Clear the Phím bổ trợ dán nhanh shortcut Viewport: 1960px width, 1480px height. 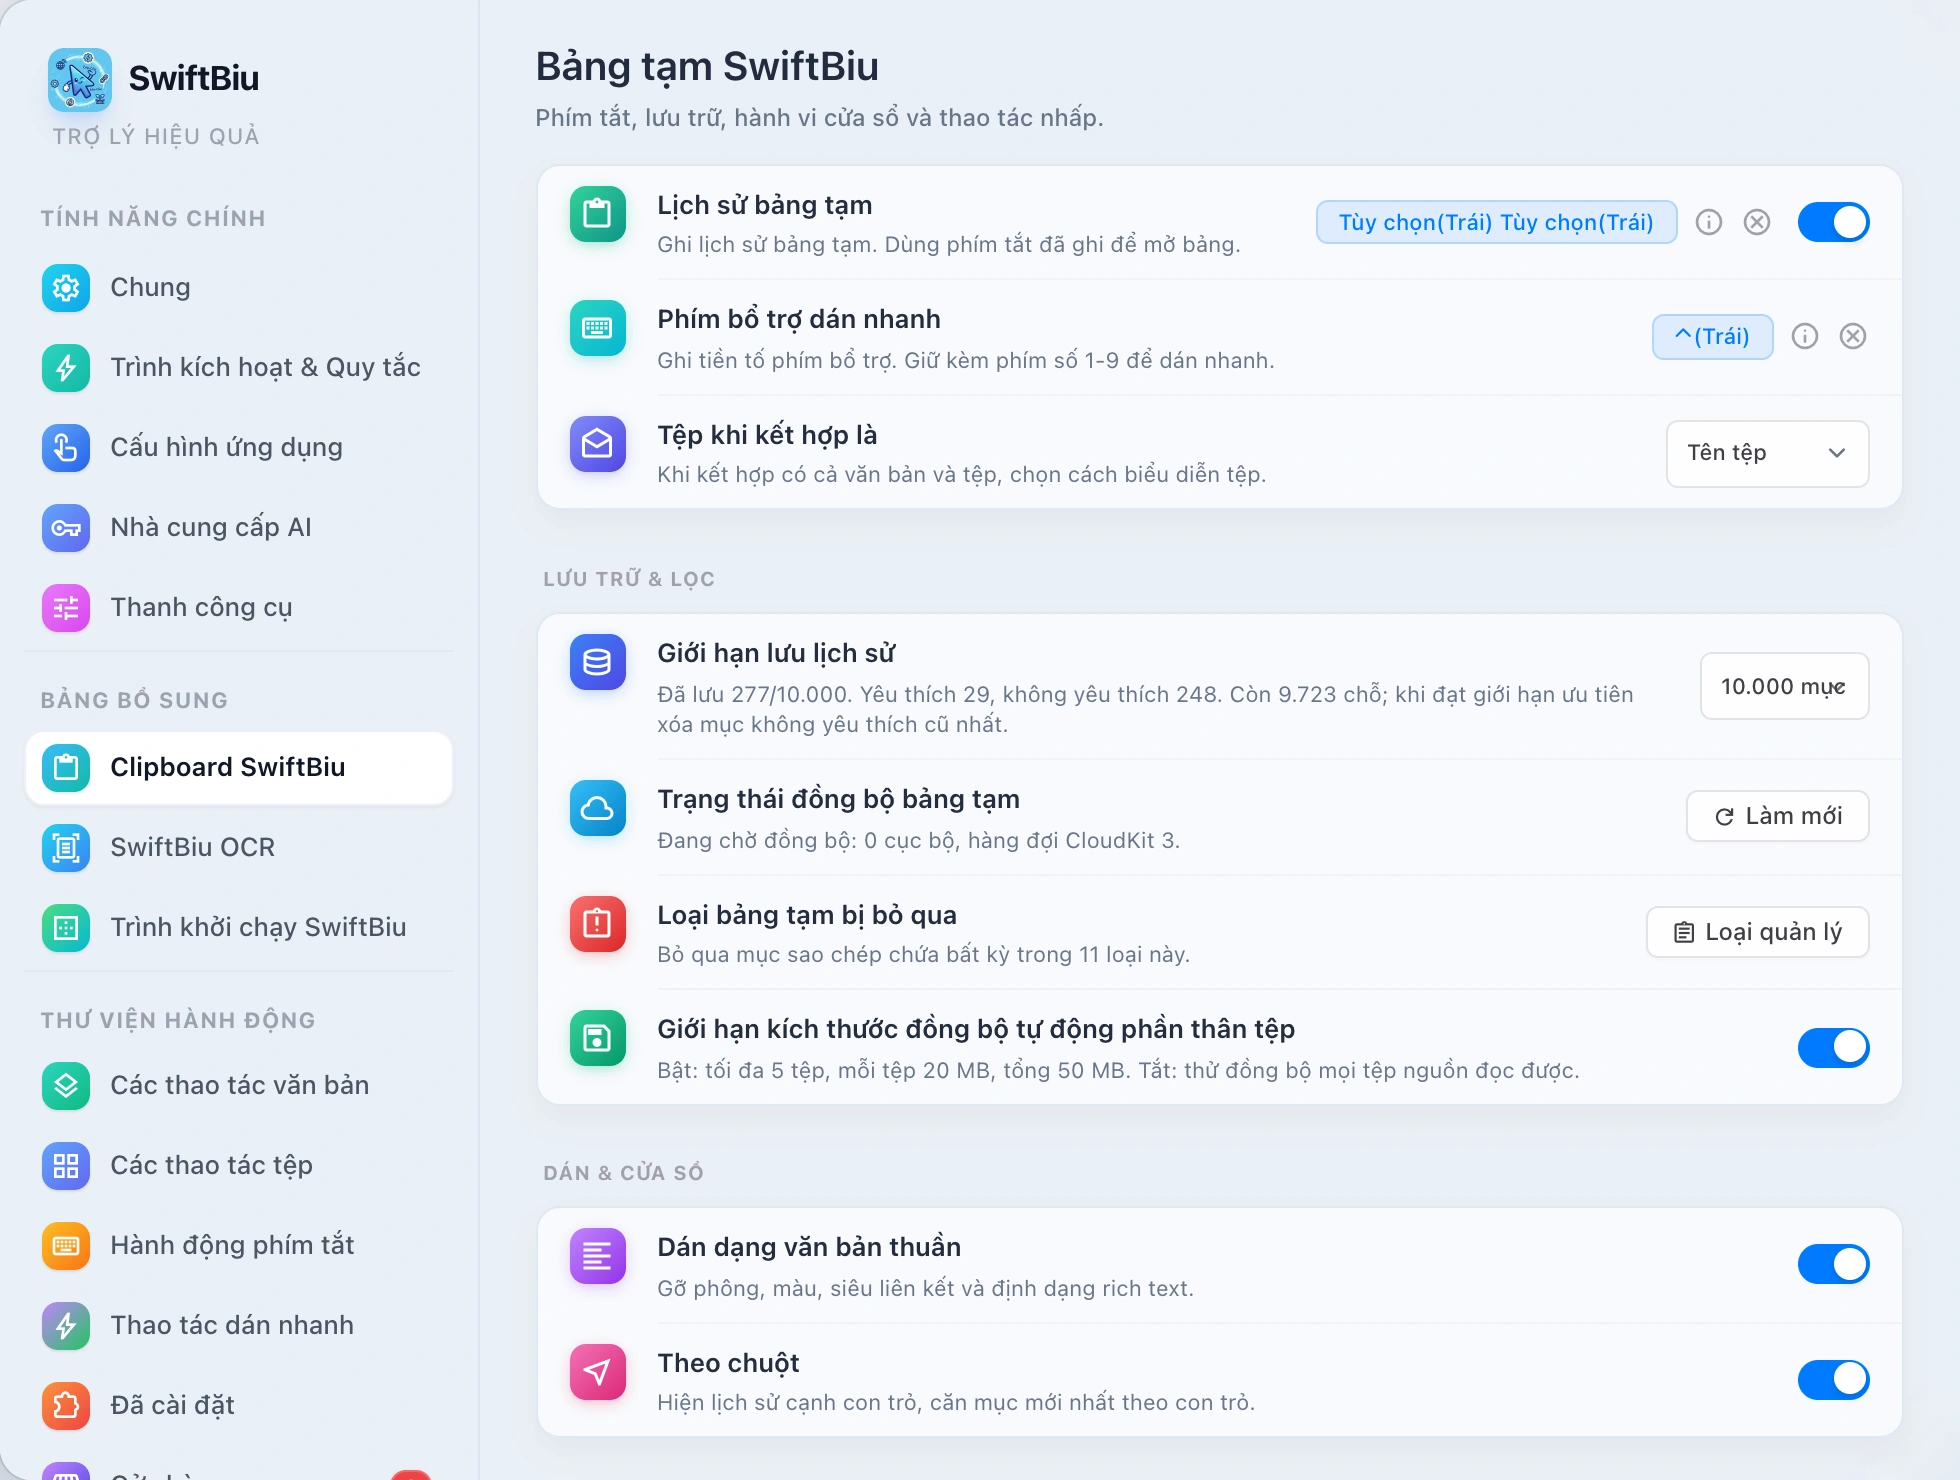coord(1853,336)
